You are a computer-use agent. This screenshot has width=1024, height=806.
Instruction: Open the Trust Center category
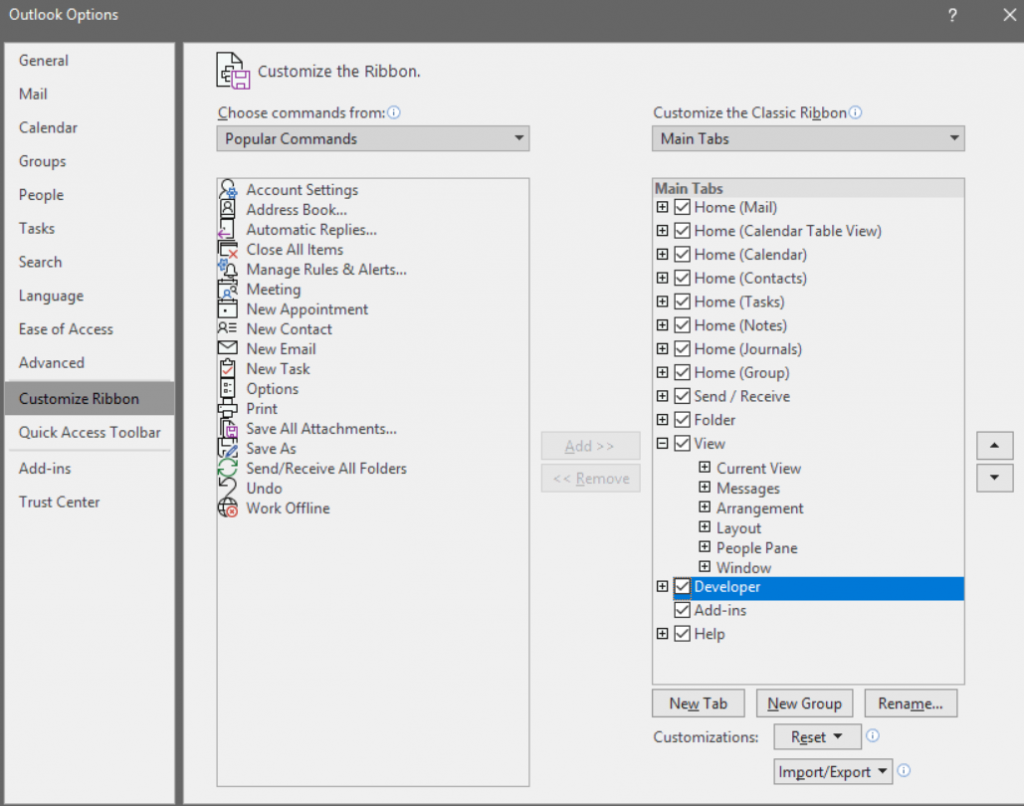pos(89,502)
